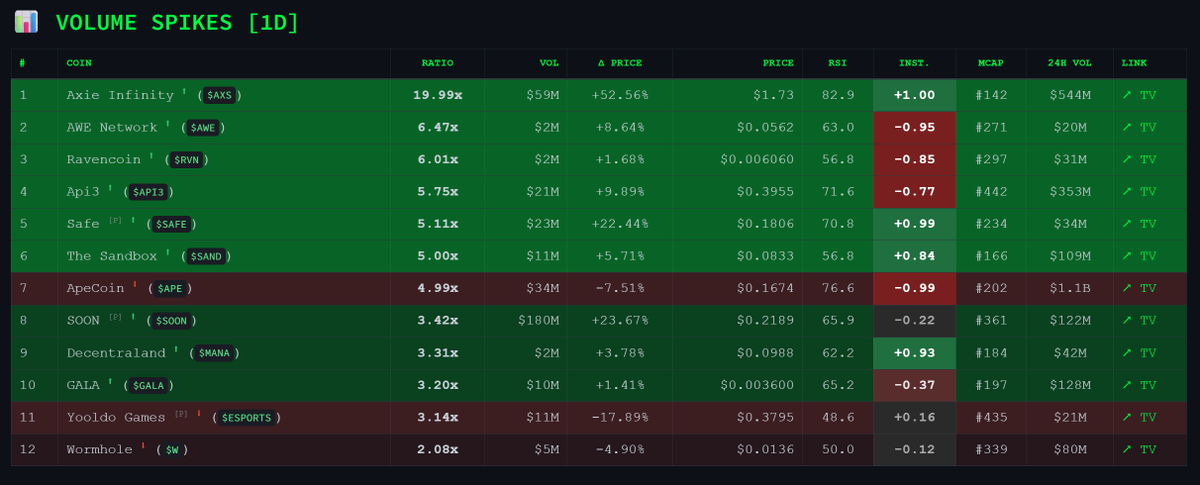Screen dimensions: 1200x485
Task: Click the $AXS ticker badge
Action: click(219, 95)
